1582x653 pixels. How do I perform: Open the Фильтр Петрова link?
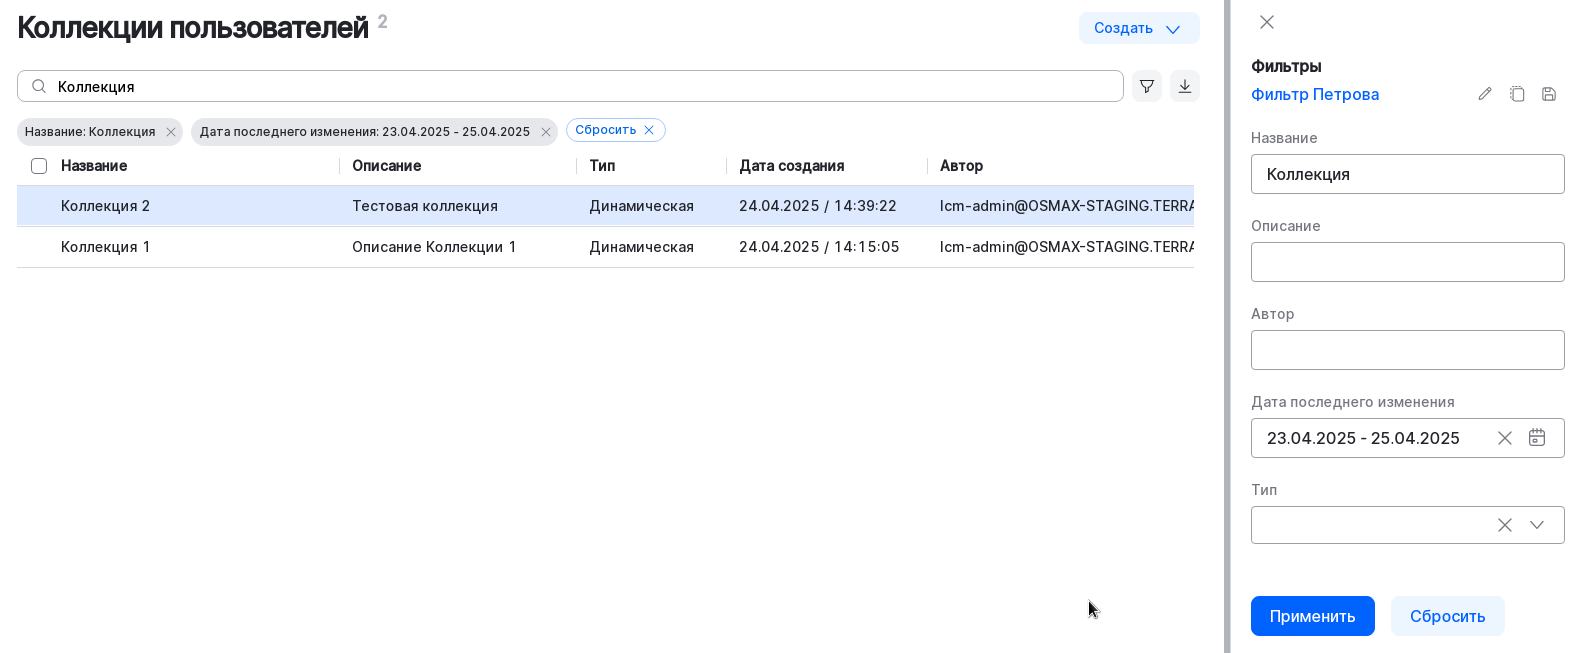(x=1315, y=94)
